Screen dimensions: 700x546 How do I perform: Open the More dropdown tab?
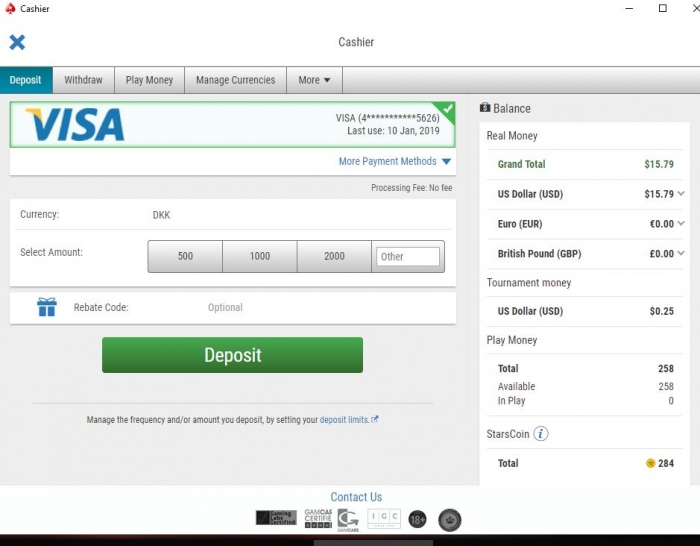coord(315,80)
